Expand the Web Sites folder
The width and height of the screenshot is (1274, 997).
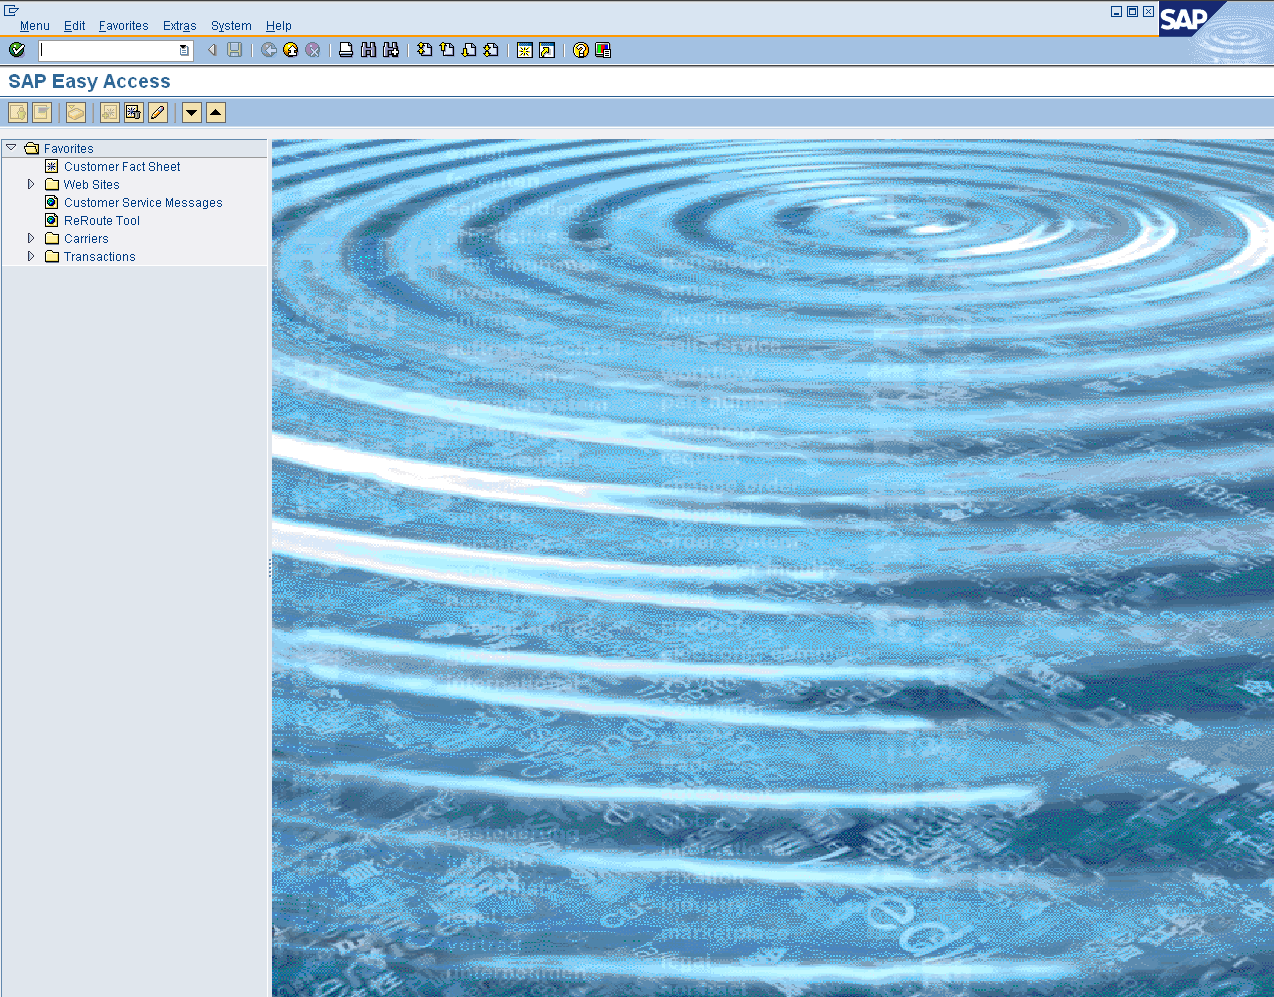(x=31, y=185)
